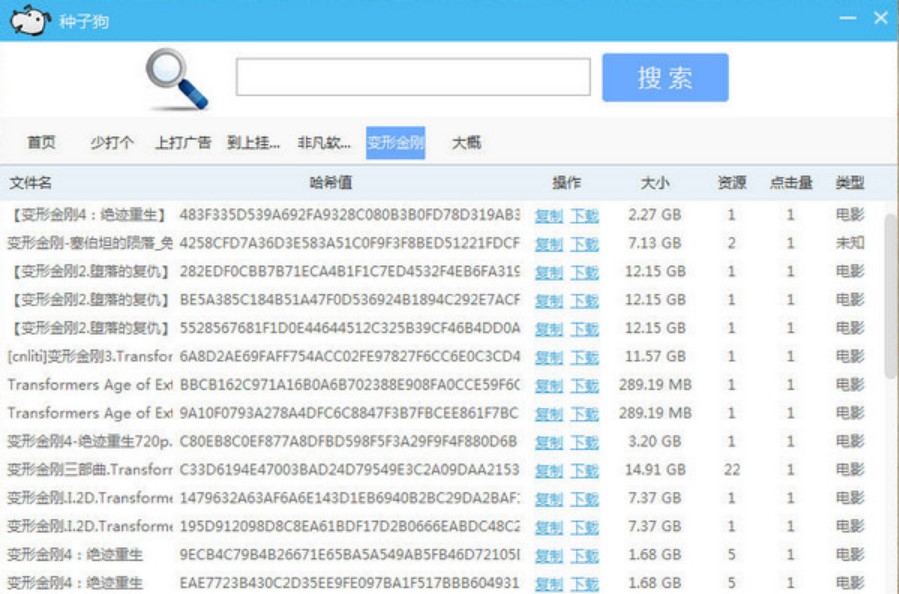Sort by the 哈希值 column header

[331, 183]
